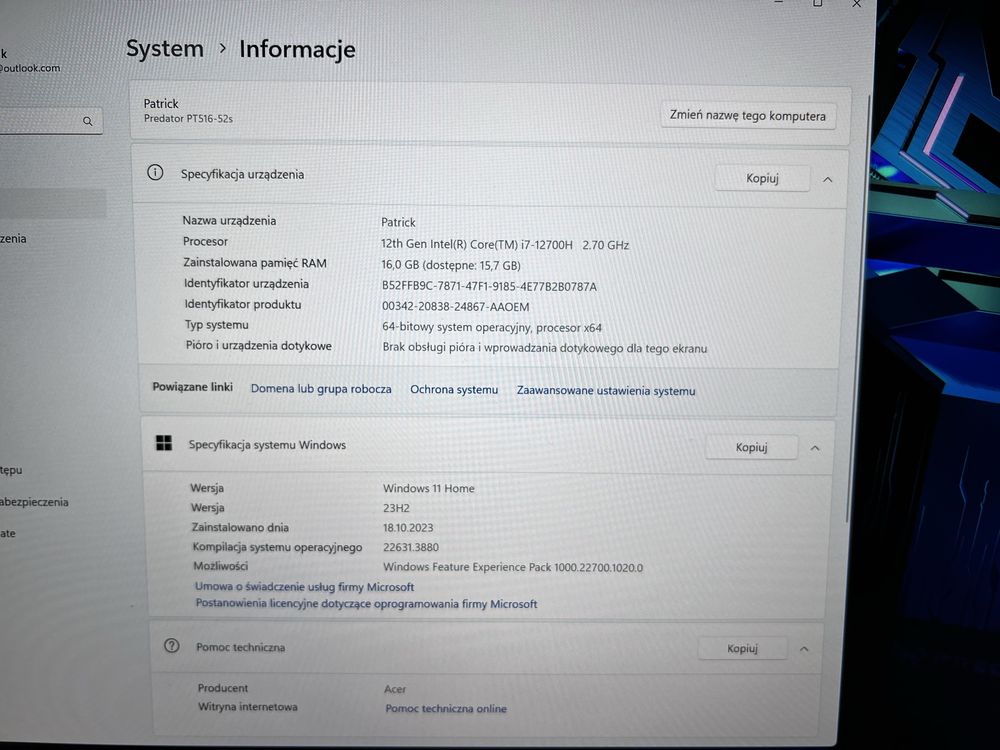
Task: Open Domena lub grupa robocza link
Action: click(x=321, y=388)
